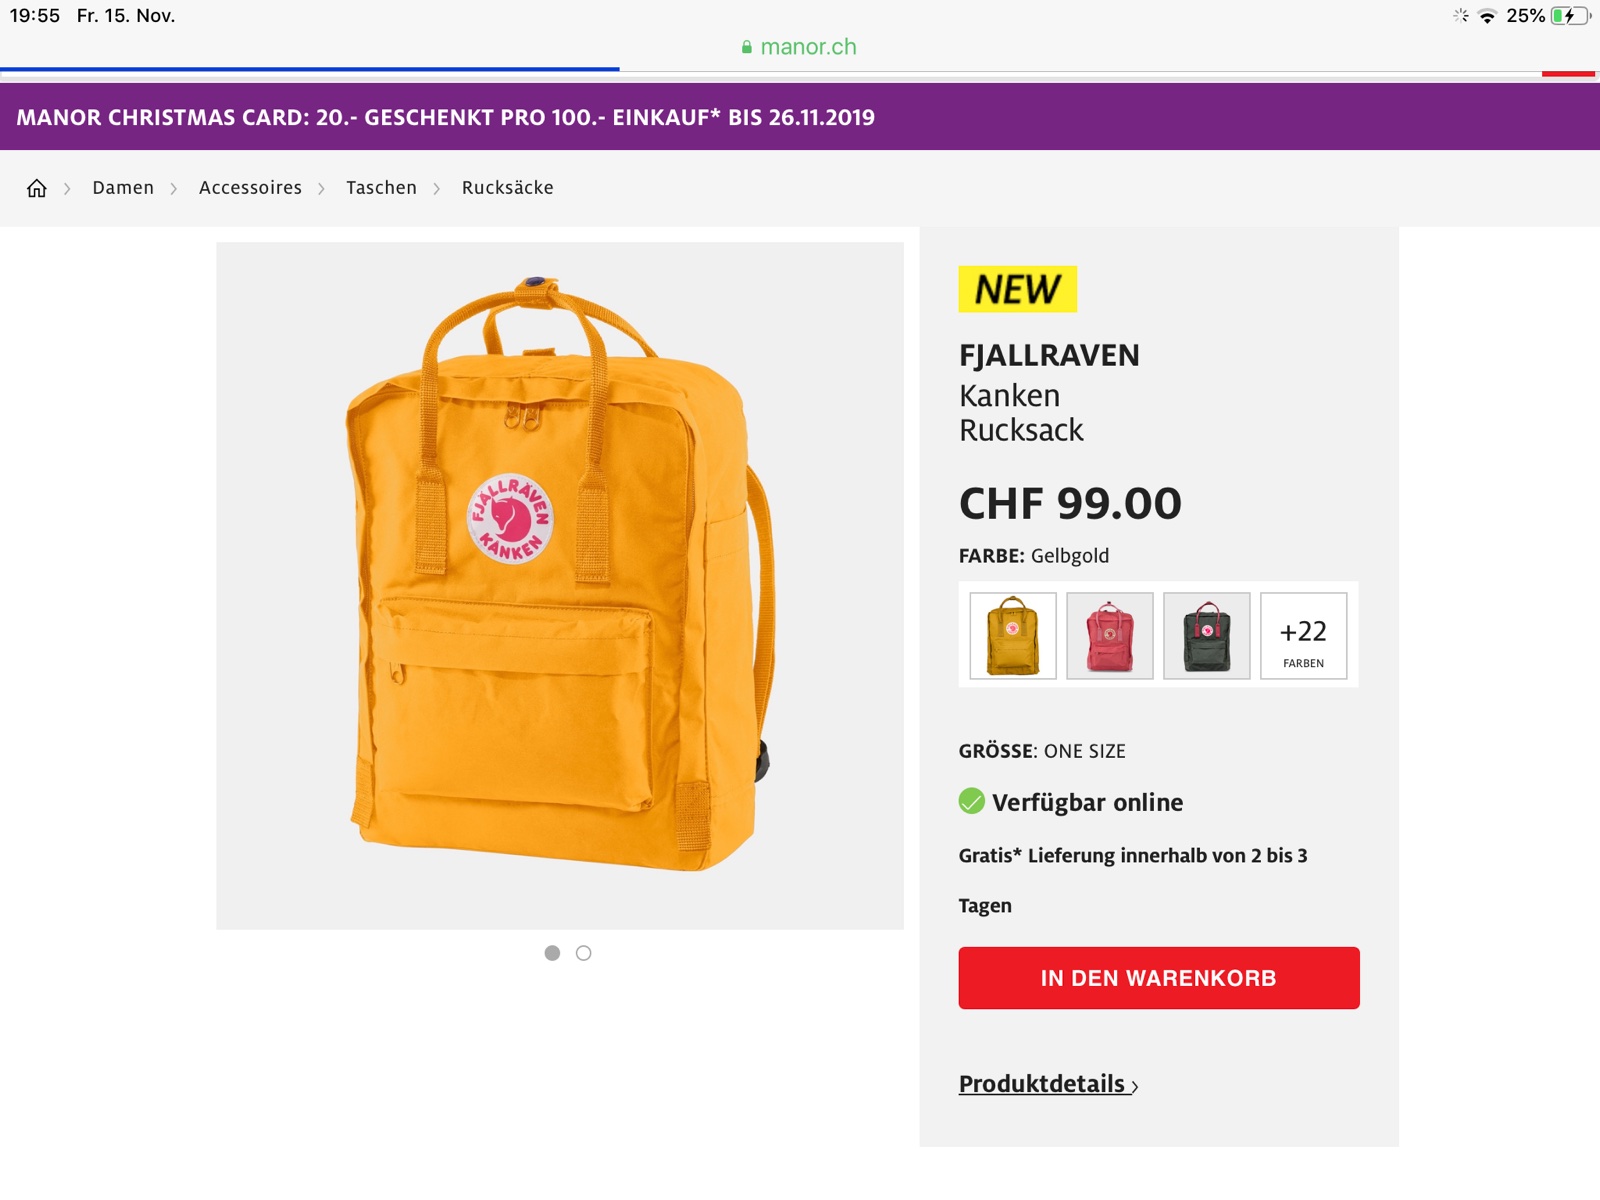
Task: Open the Accessoires breadcrumb category
Action: click(x=250, y=188)
